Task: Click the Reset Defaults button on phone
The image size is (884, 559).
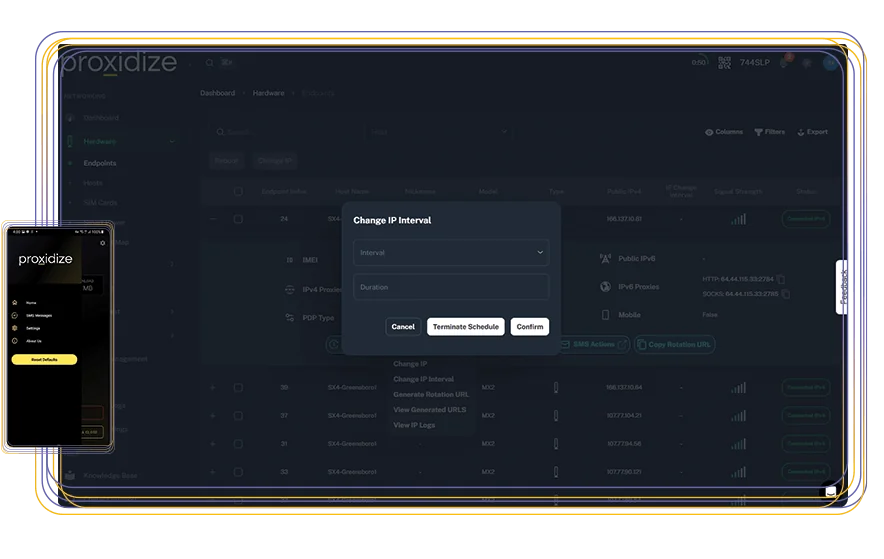Action: [44, 360]
